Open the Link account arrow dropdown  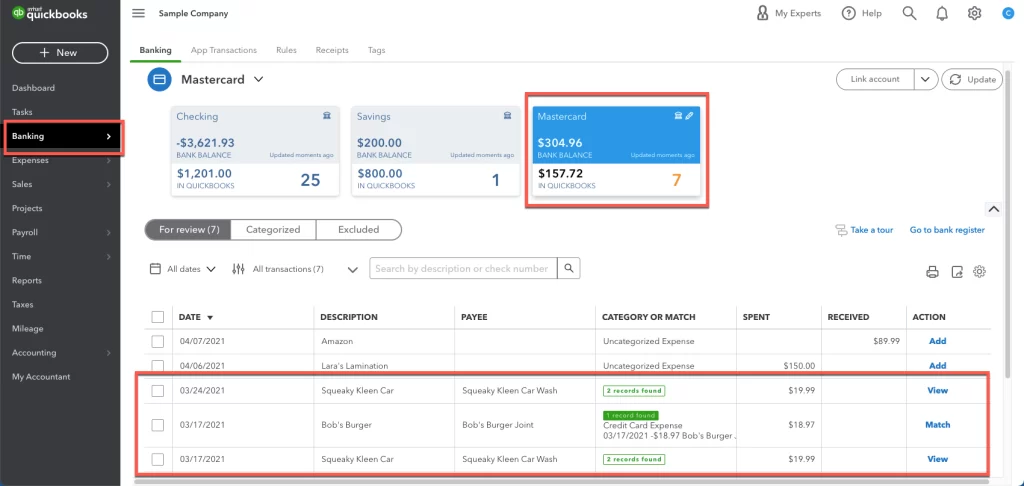pos(925,79)
